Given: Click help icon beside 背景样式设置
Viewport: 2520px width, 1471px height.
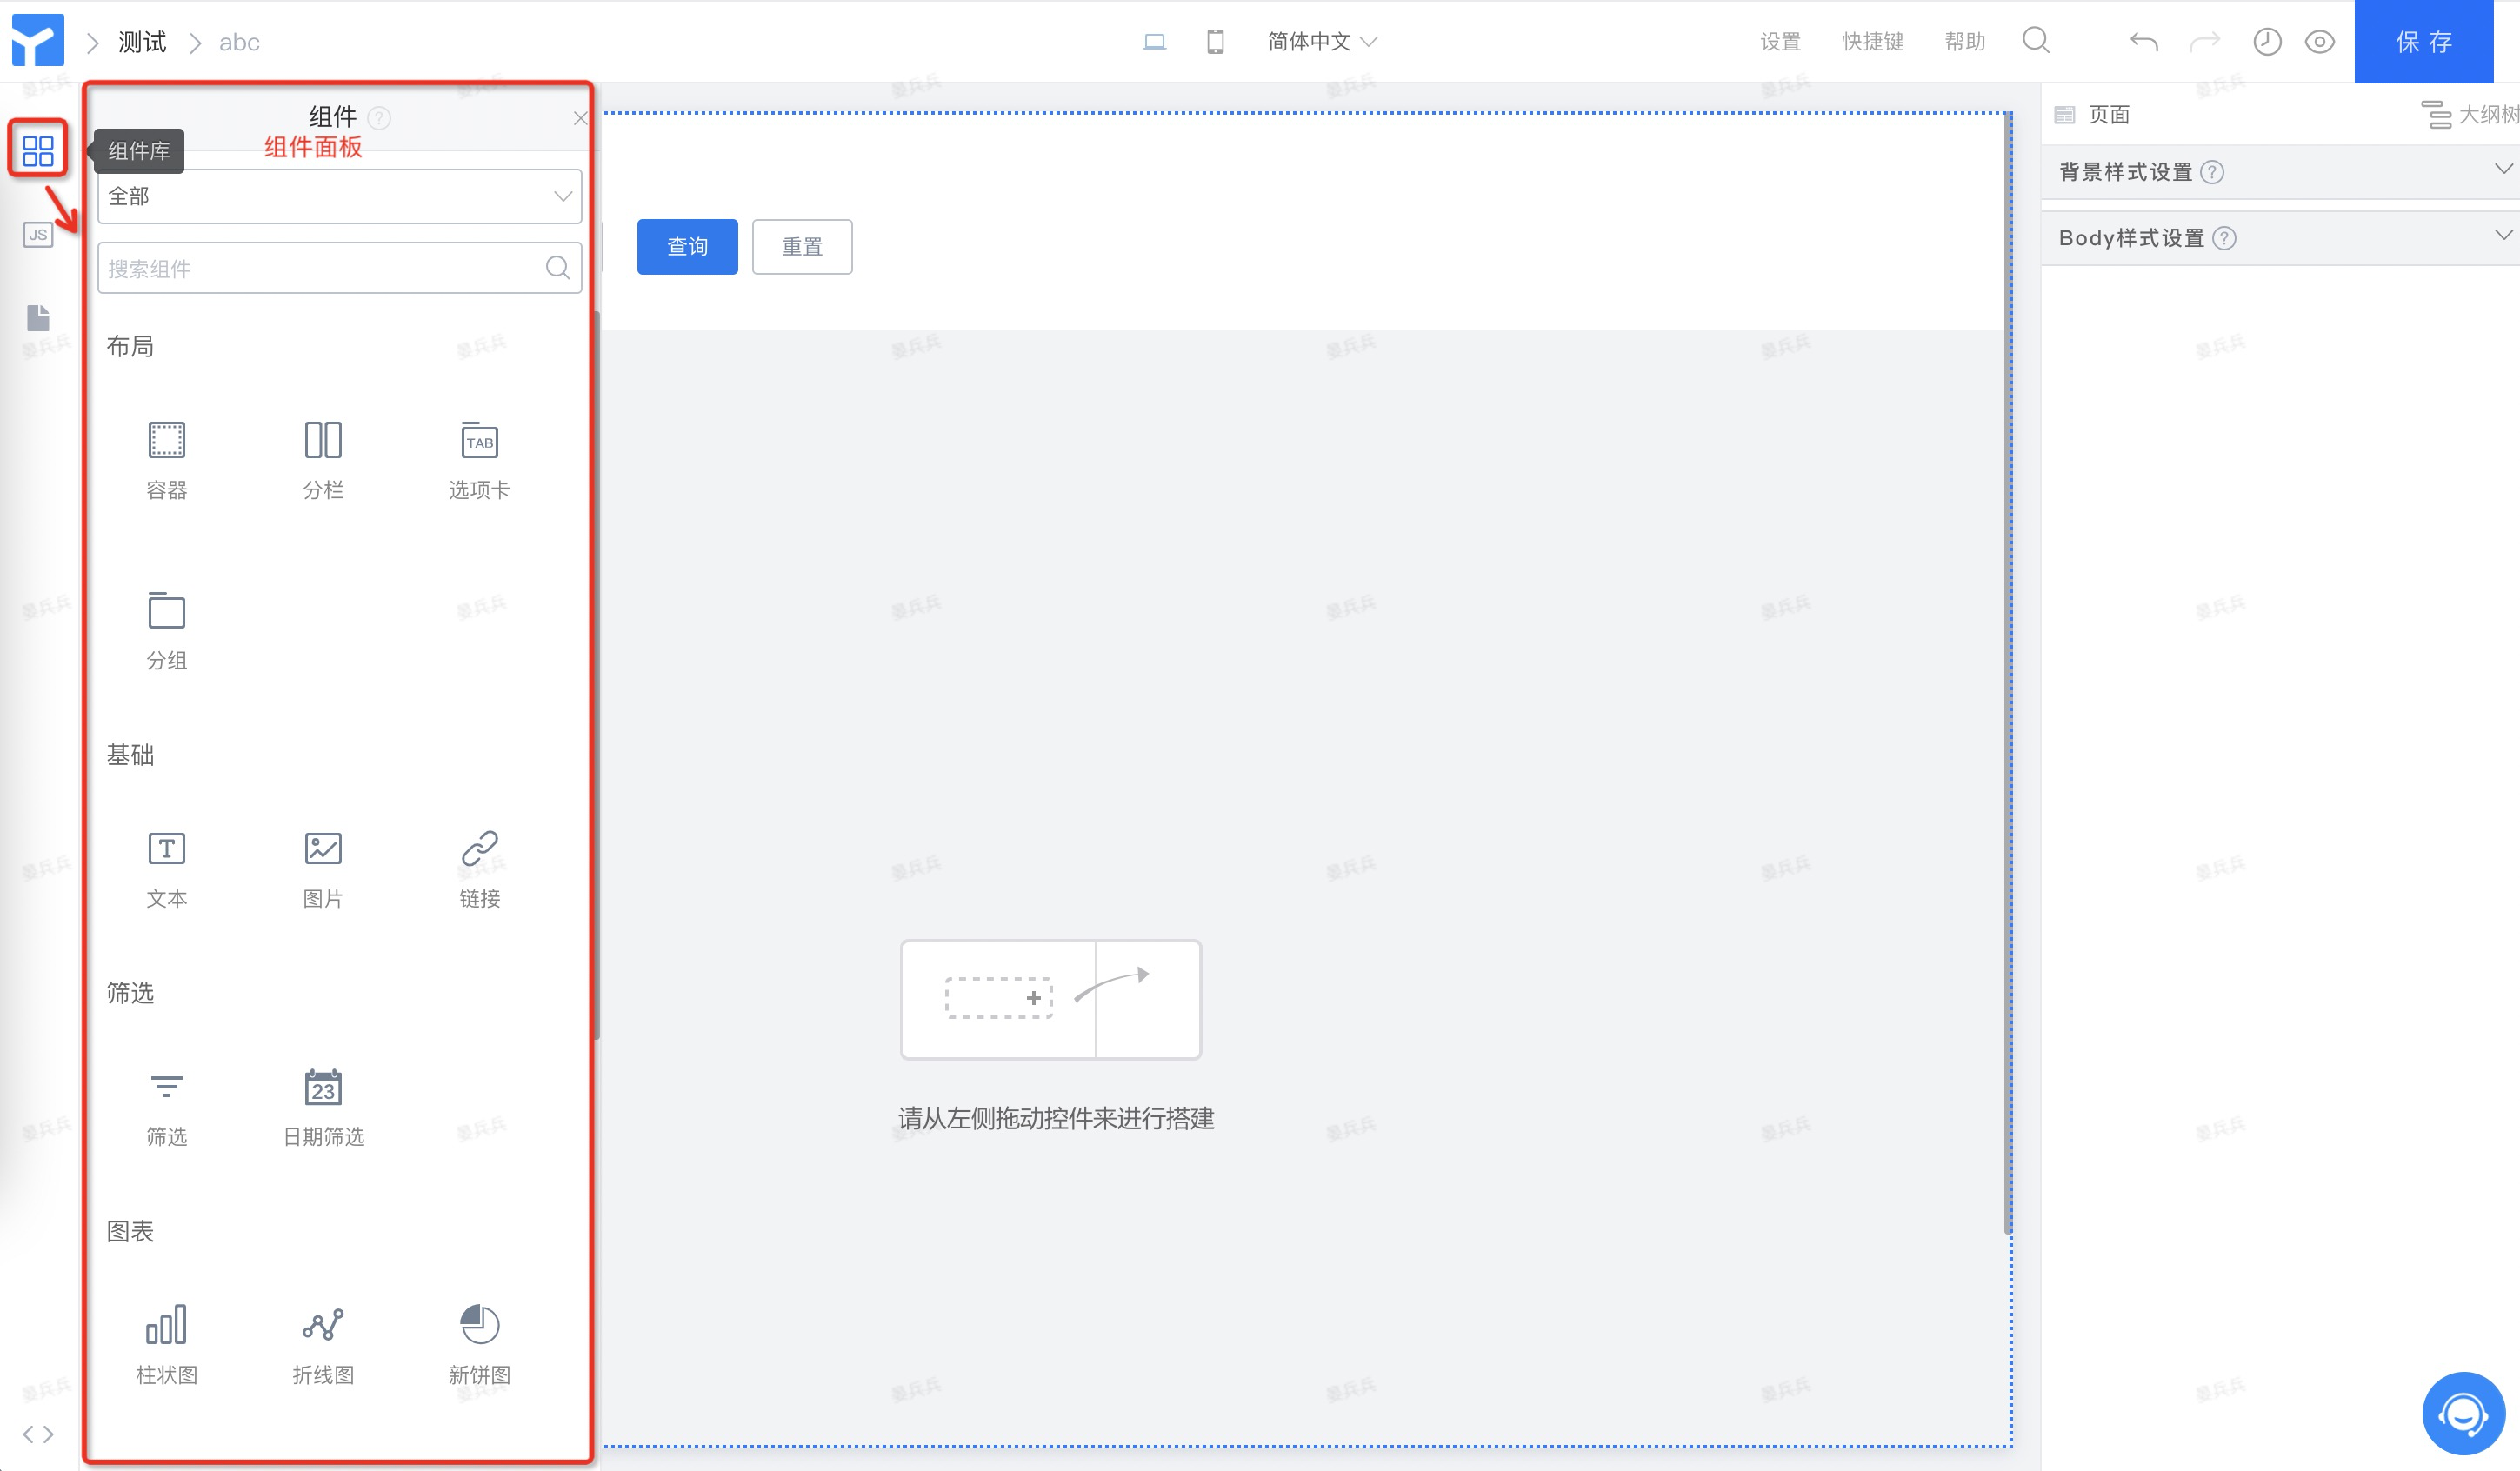Looking at the screenshot, I should tap(2212, 172).
